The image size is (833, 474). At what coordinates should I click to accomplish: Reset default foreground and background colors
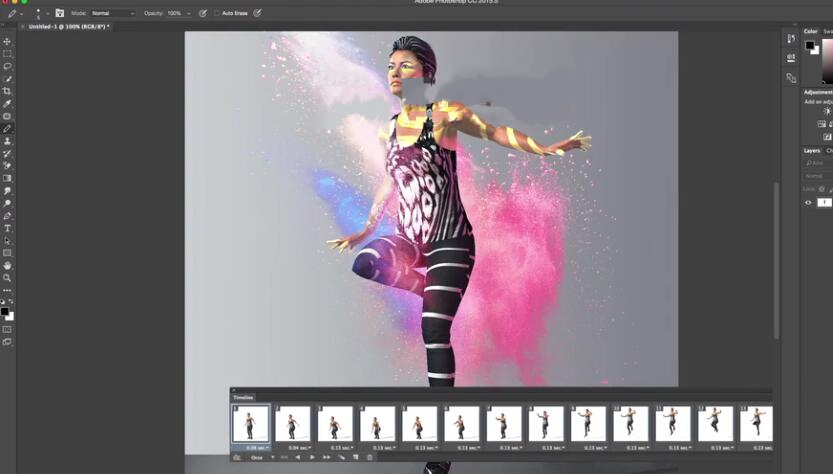click(x=3, y=301)
